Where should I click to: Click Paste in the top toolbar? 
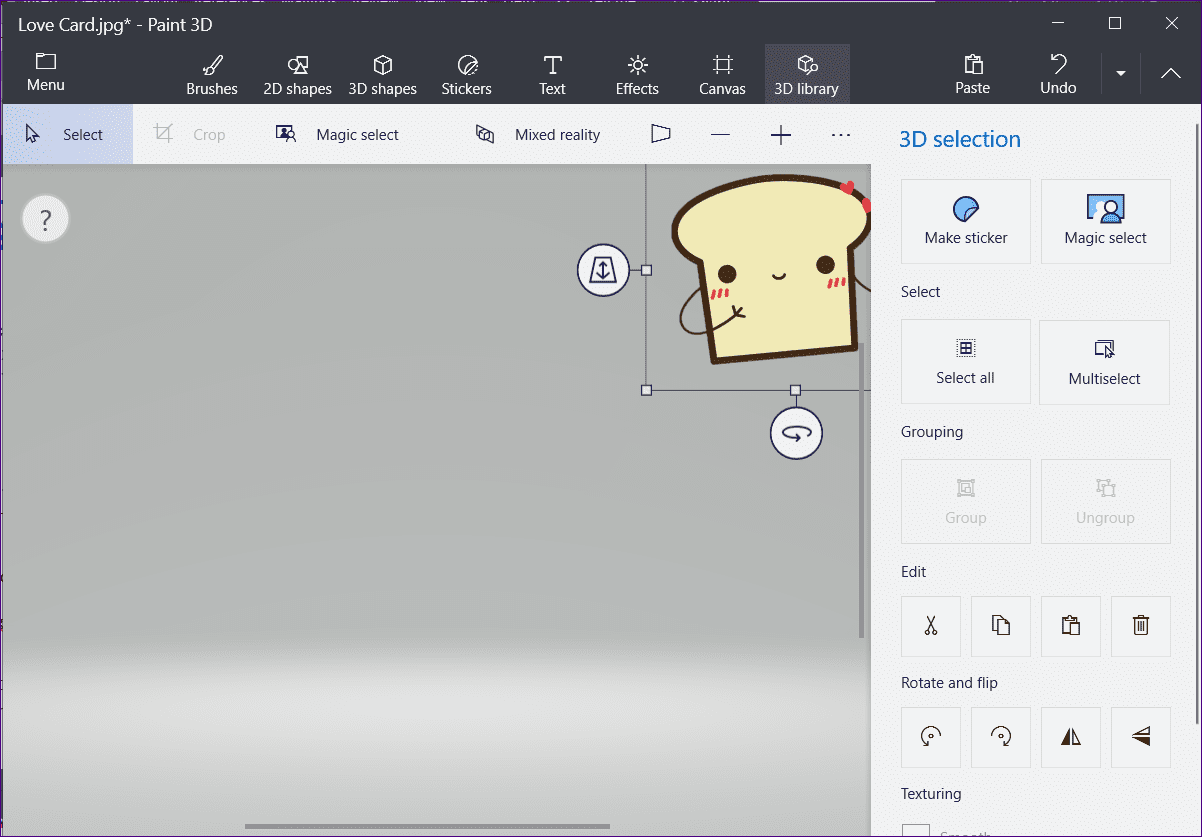(972, 75)
